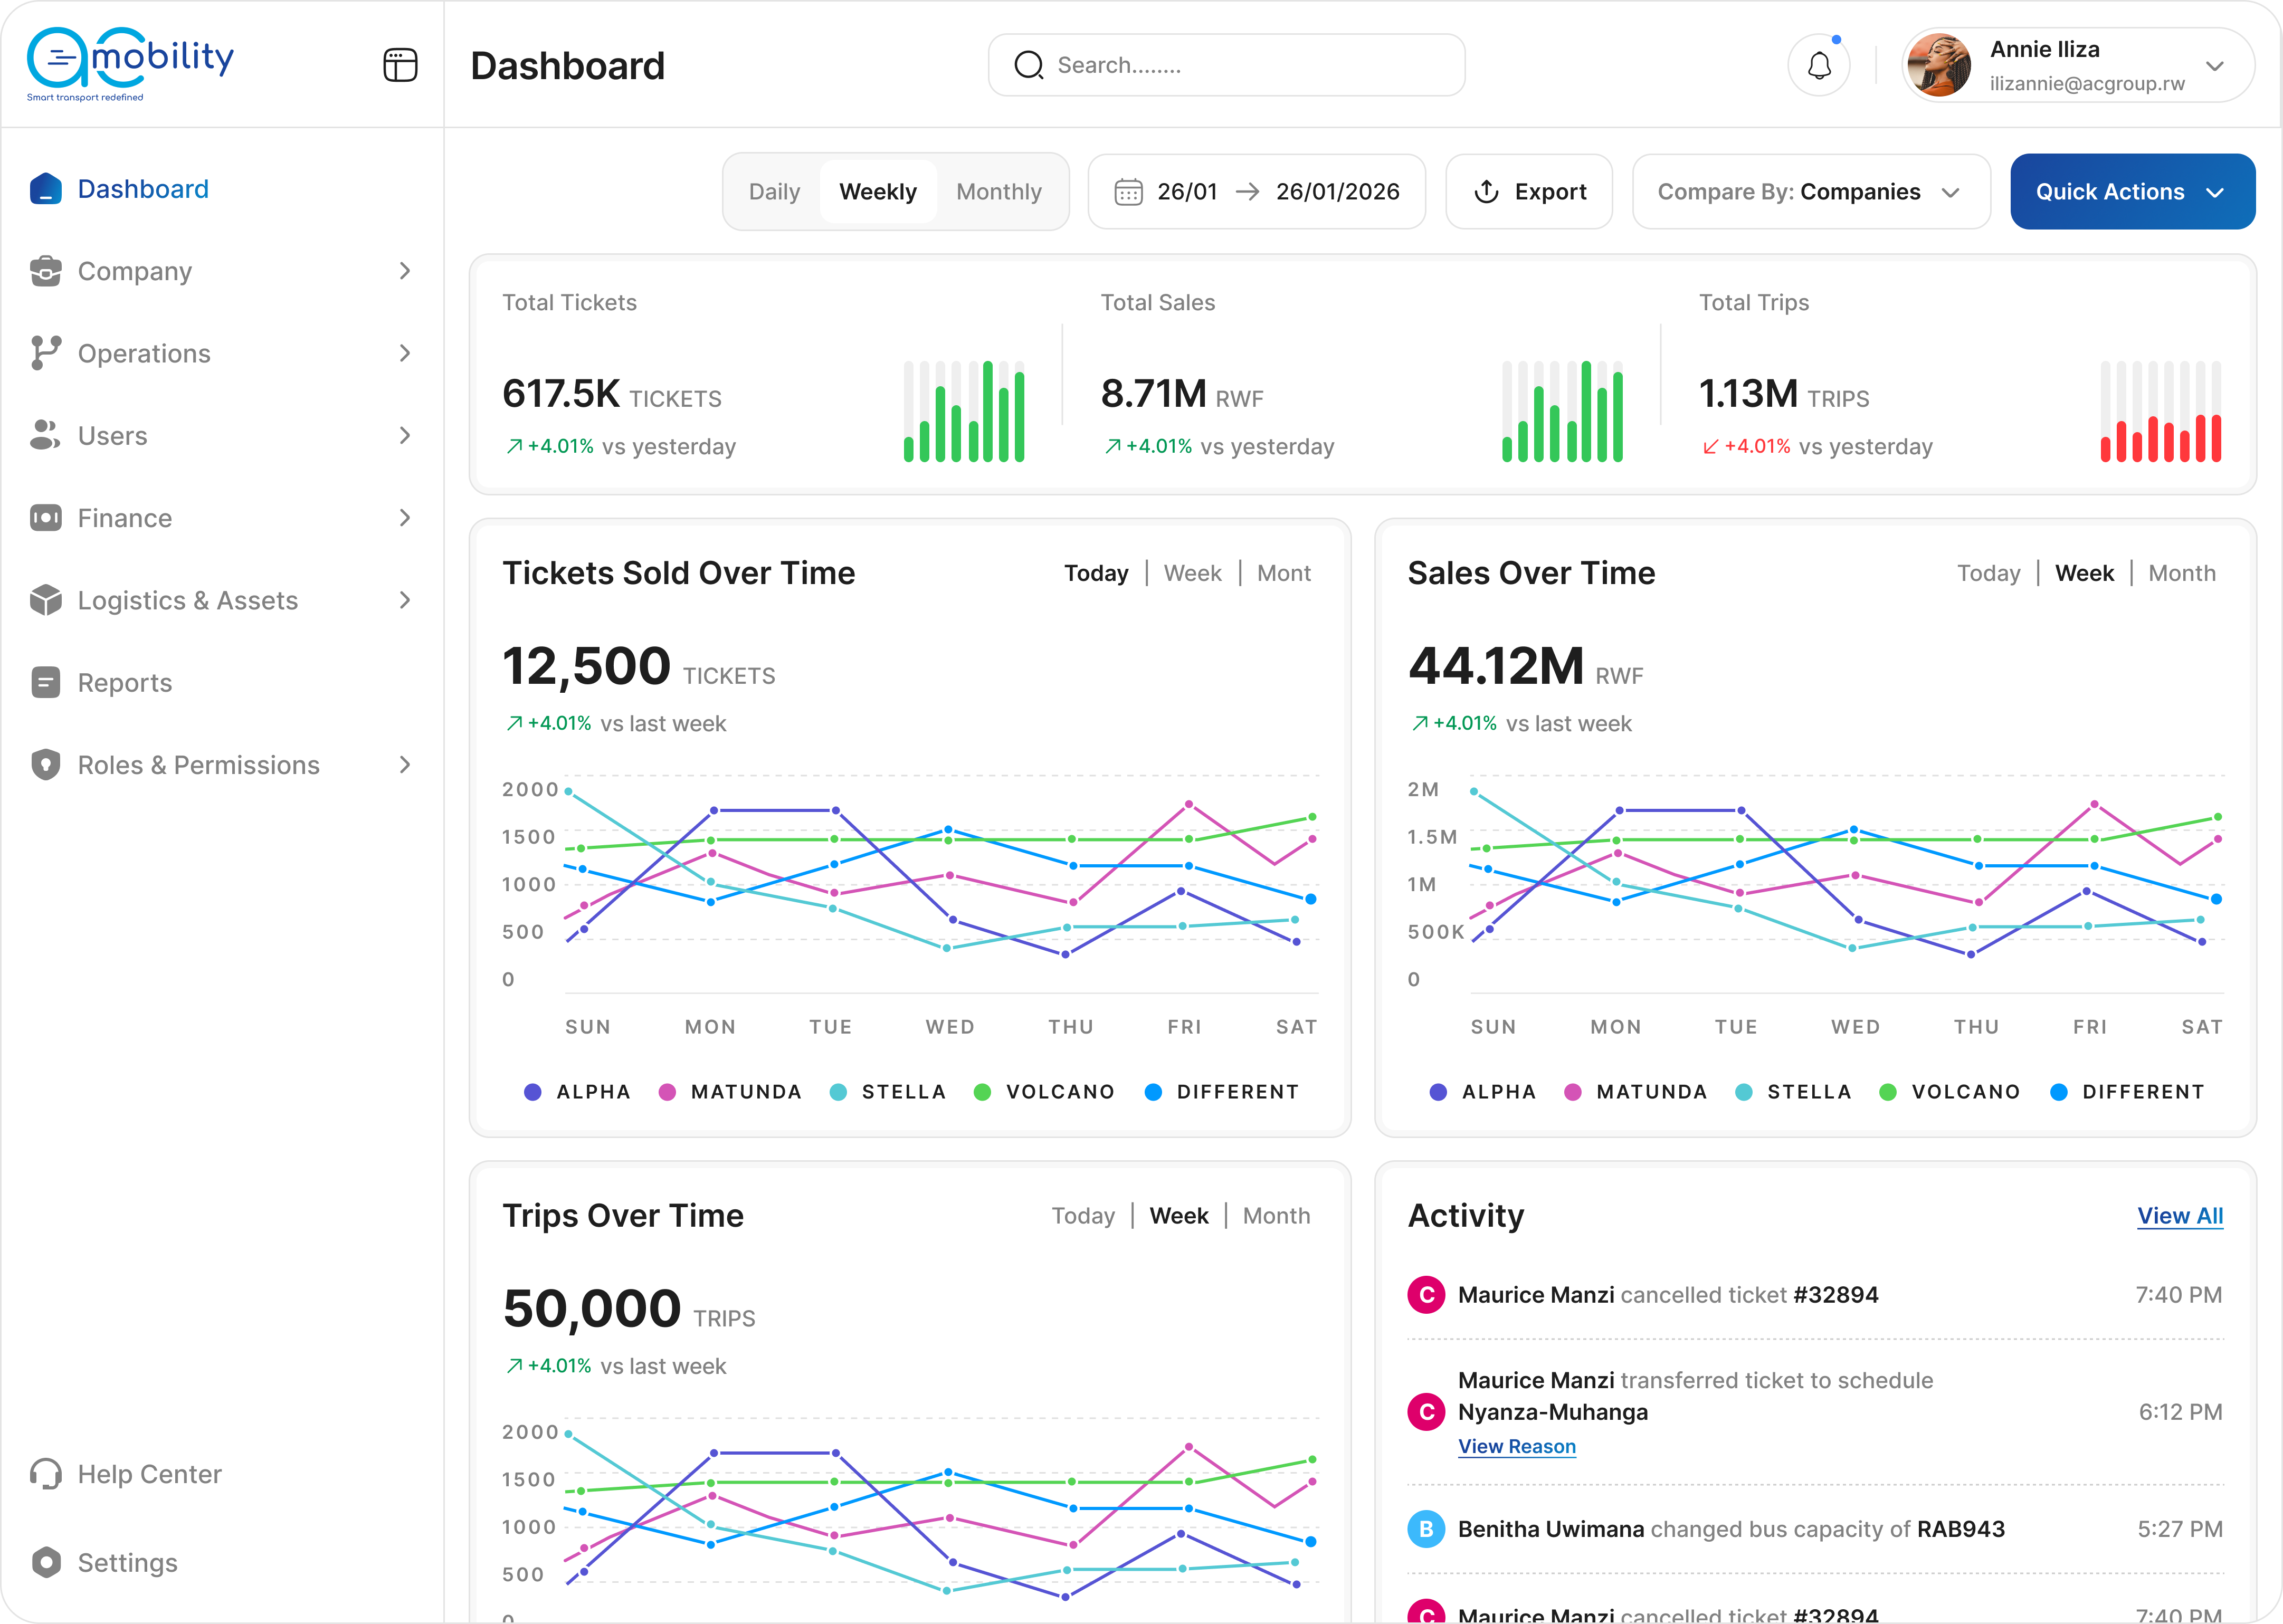Click the Operations branch icon
Screen dimensions: 2283x1624
[46, 353]
